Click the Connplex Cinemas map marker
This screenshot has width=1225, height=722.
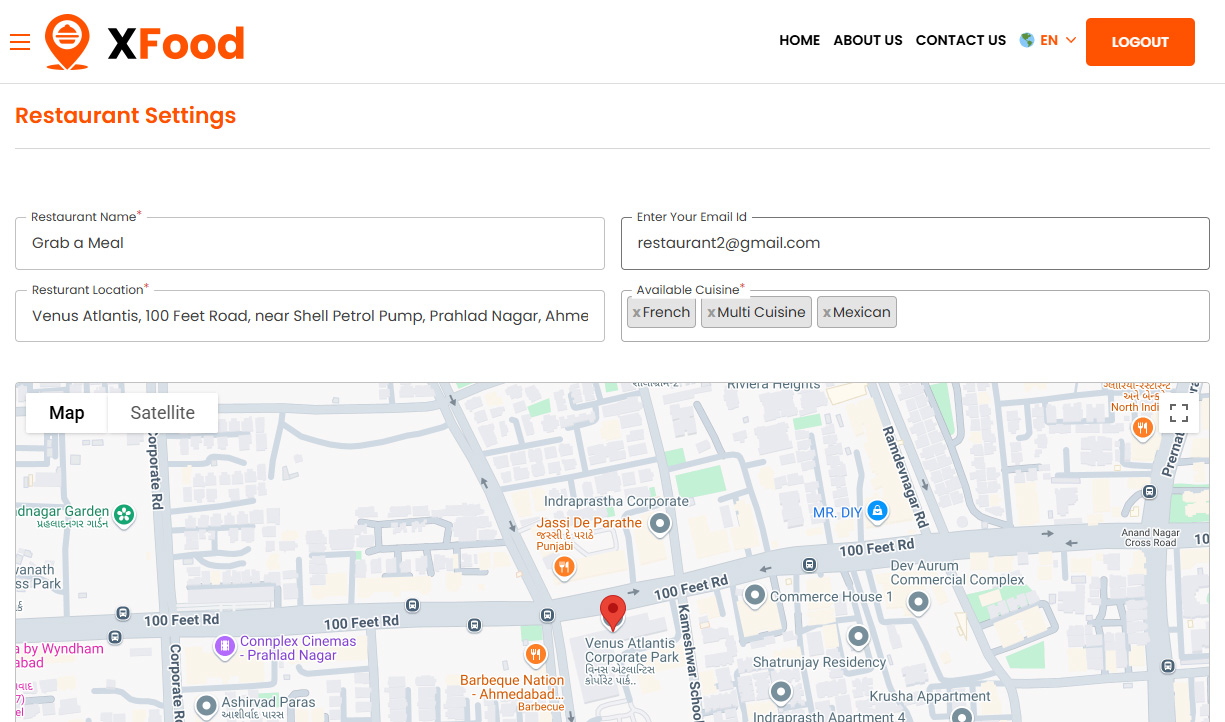225,646
